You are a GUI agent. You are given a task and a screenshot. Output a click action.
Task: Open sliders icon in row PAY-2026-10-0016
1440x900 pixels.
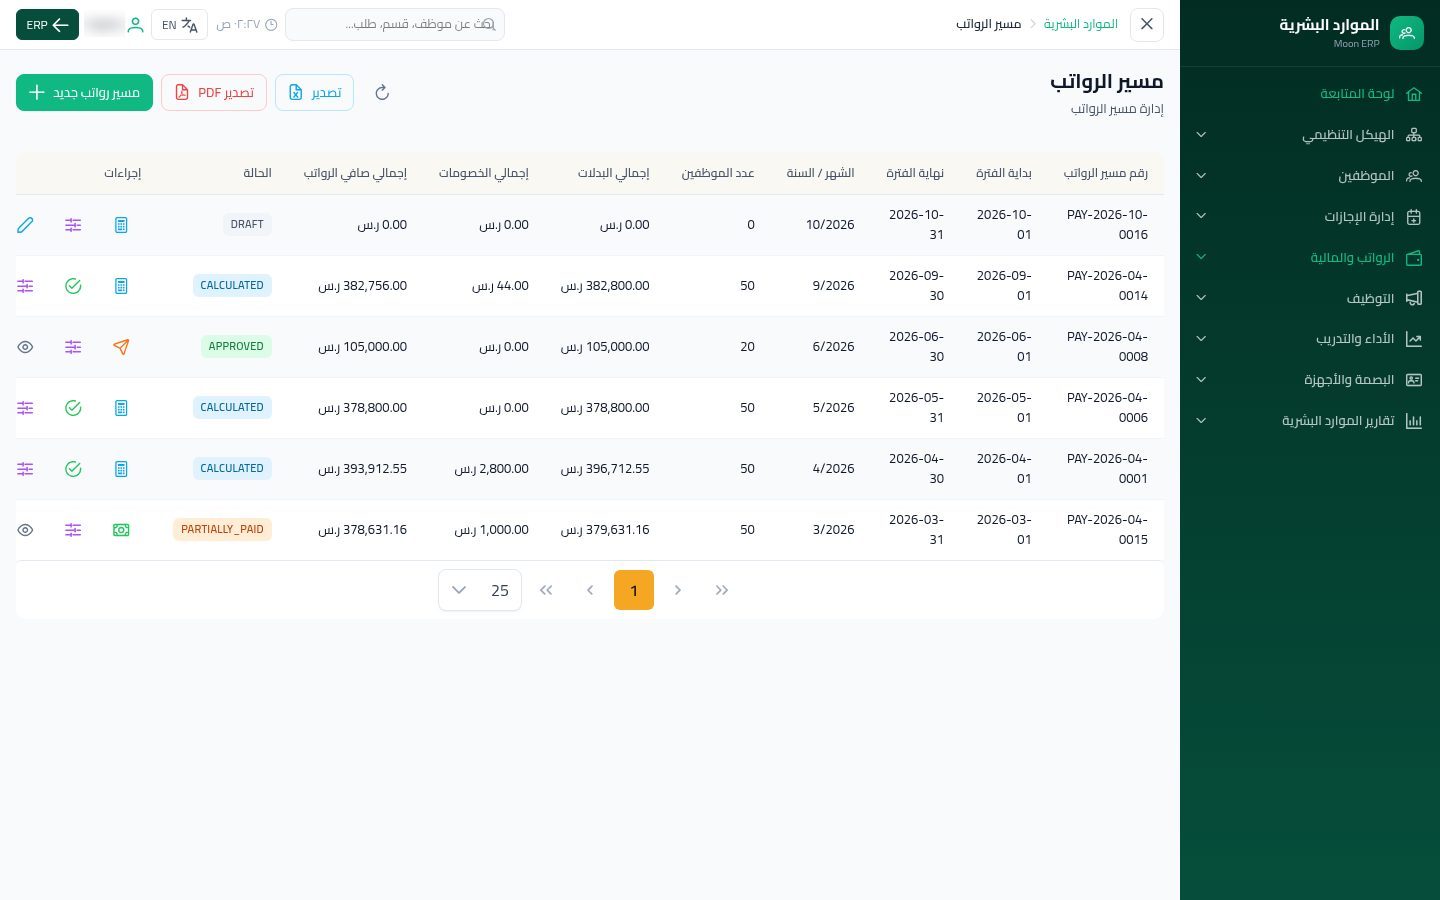[73, 225]
